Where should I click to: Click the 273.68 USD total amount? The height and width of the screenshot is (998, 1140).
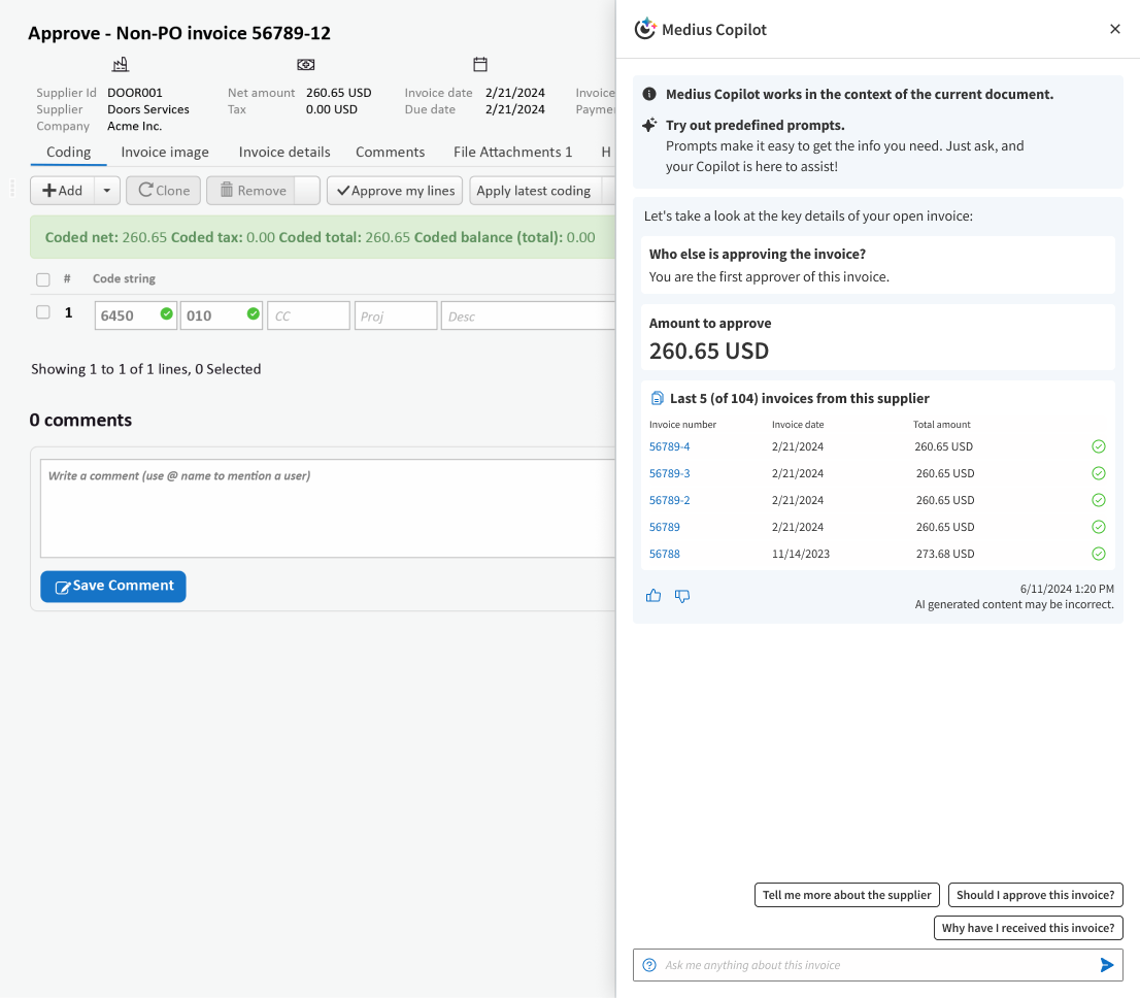(945, 554)
